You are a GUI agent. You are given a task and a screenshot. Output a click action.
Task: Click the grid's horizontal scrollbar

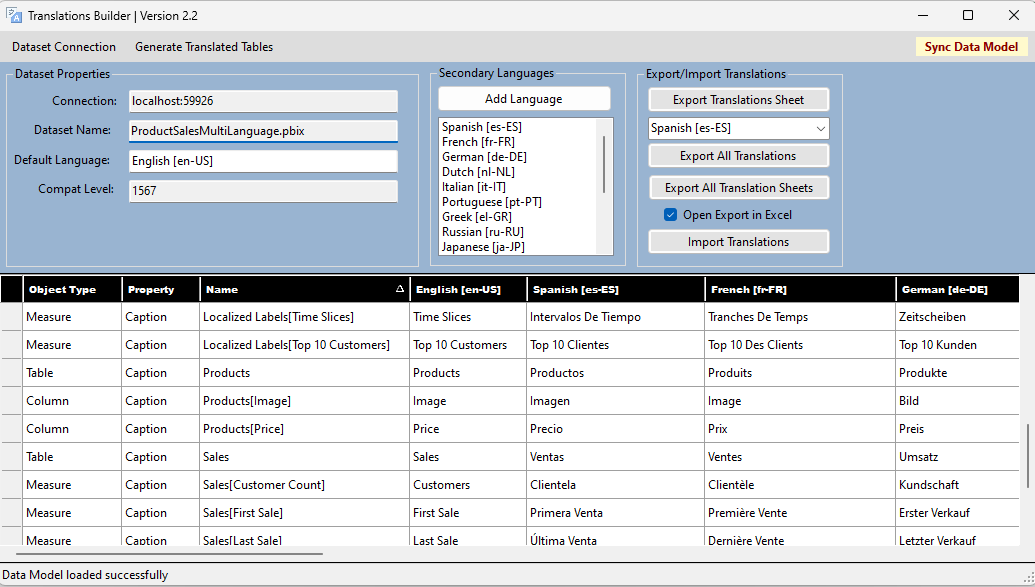pyautogui.click(x=170, y=553)
